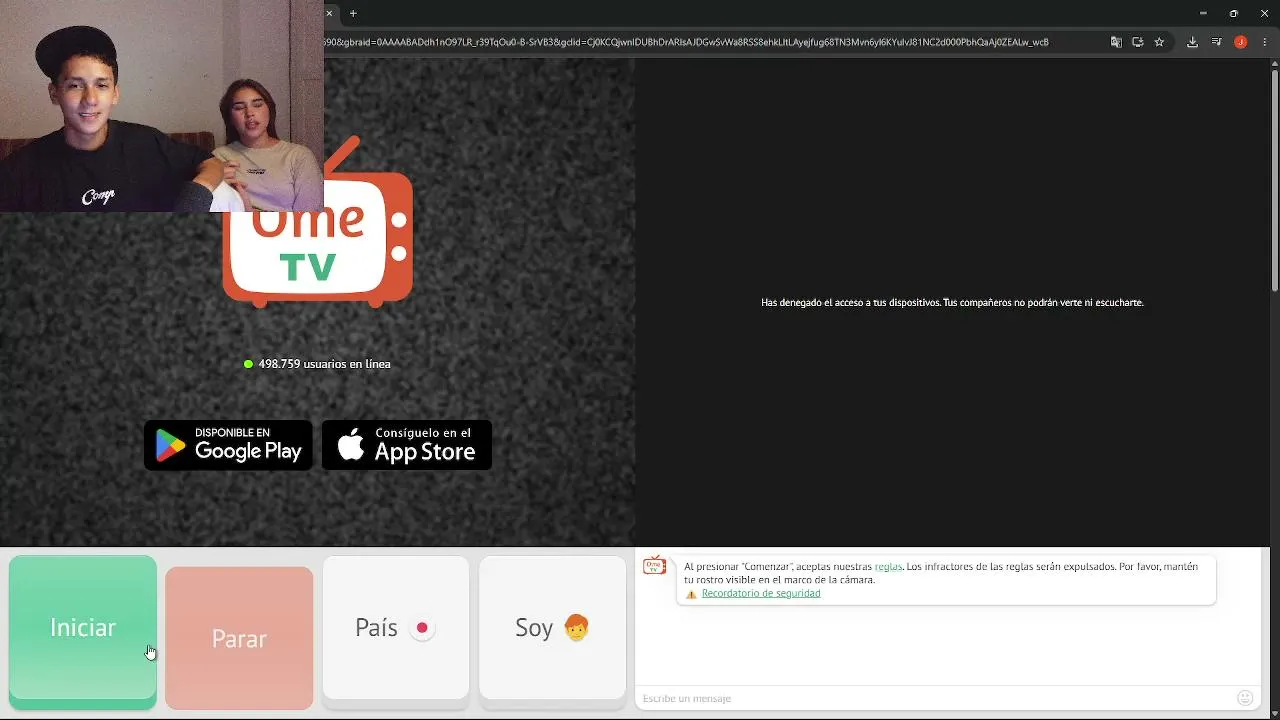Restore down the browser window

(x=1234, y=13)
